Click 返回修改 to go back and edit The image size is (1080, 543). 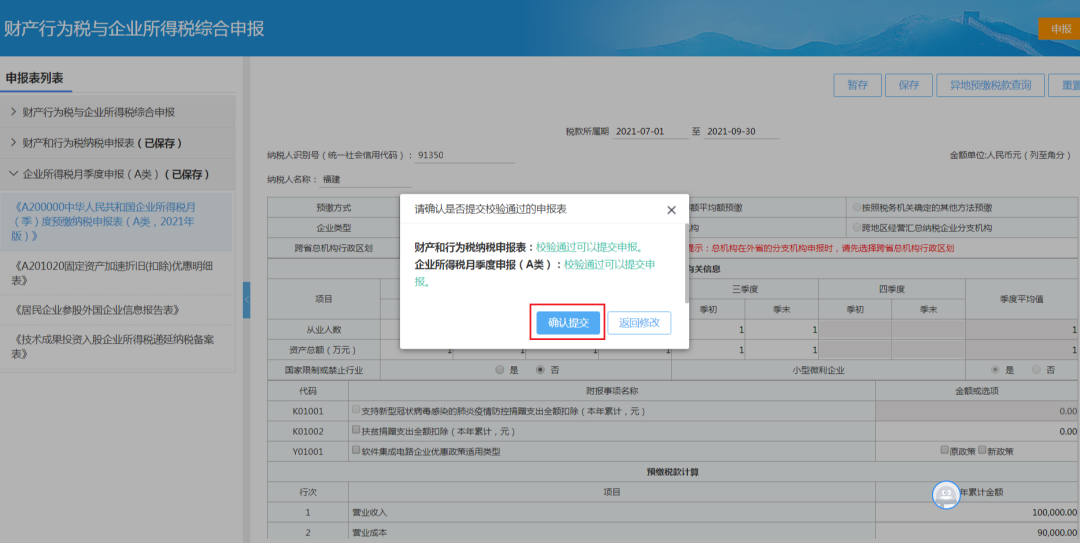tap(639, 323)
